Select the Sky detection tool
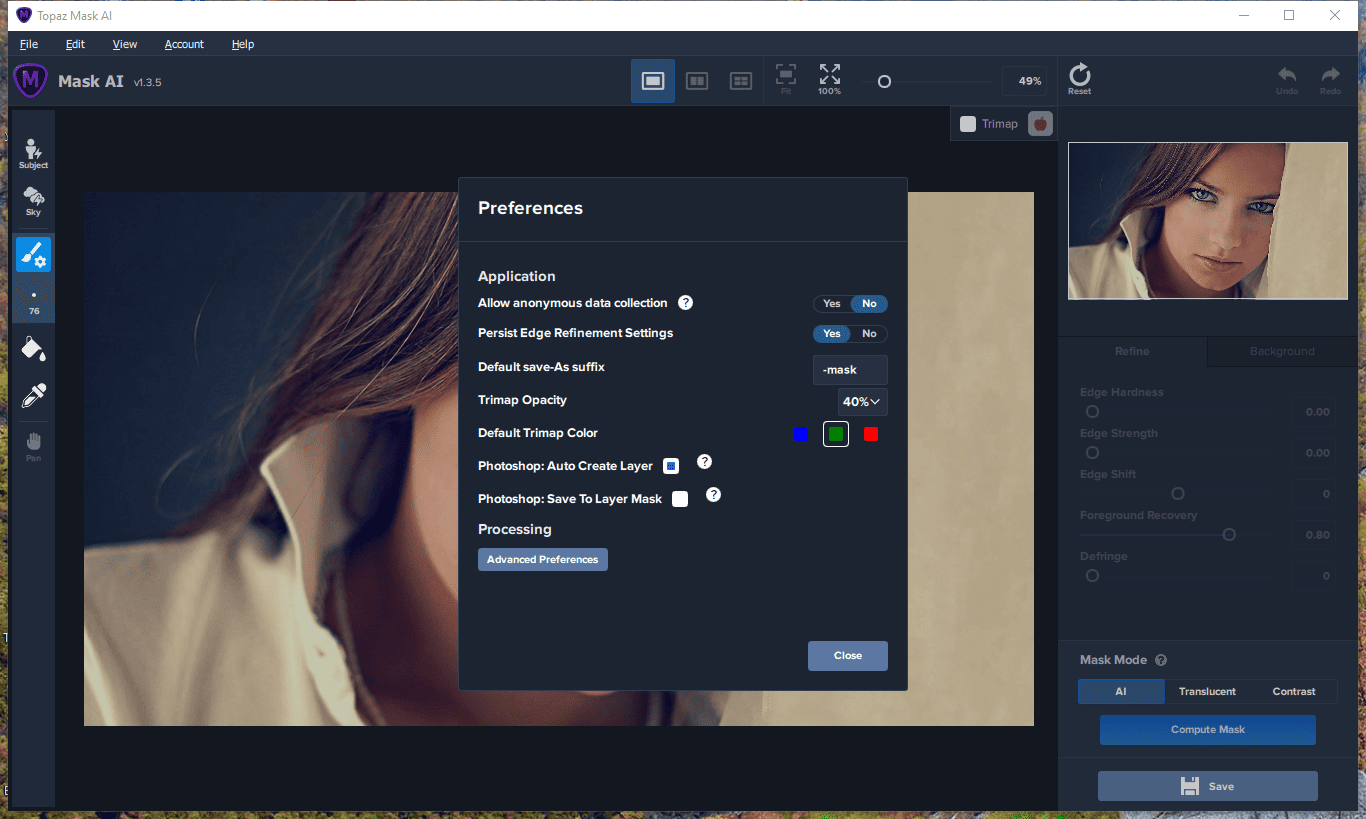The width and height of the screenshot is (1366, 819). point(33,200)
